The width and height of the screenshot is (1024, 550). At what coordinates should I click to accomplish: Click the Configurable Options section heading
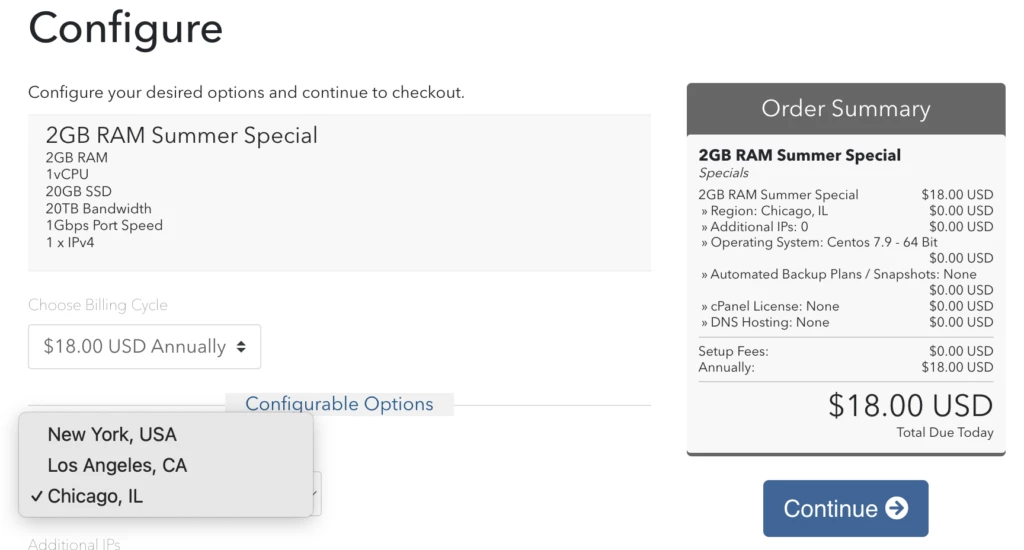click(x=339, y=404)
